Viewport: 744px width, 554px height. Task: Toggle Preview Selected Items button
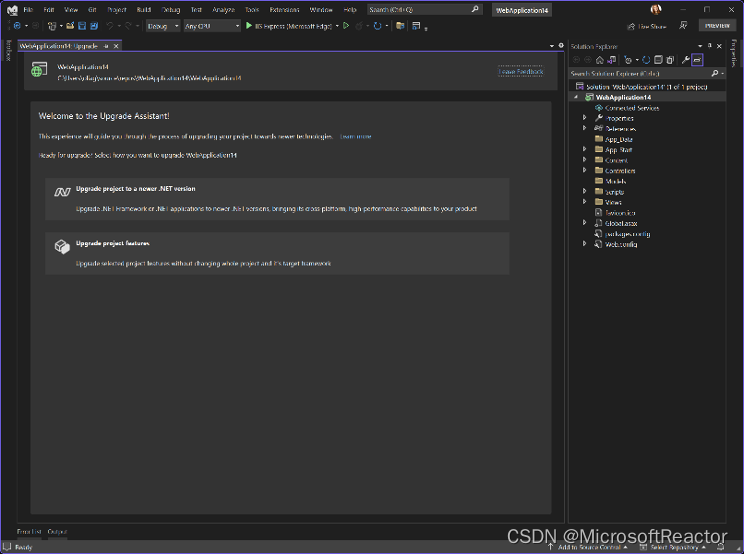click(x=697, y=60)
